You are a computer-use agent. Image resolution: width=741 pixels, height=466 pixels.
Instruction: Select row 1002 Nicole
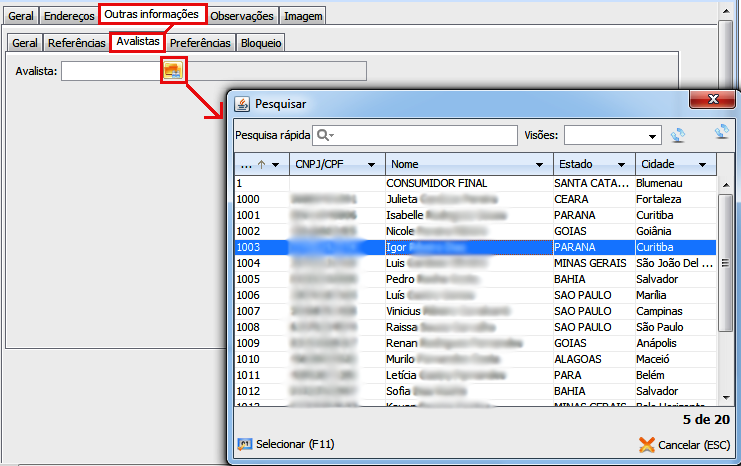(x=475, y=232)
